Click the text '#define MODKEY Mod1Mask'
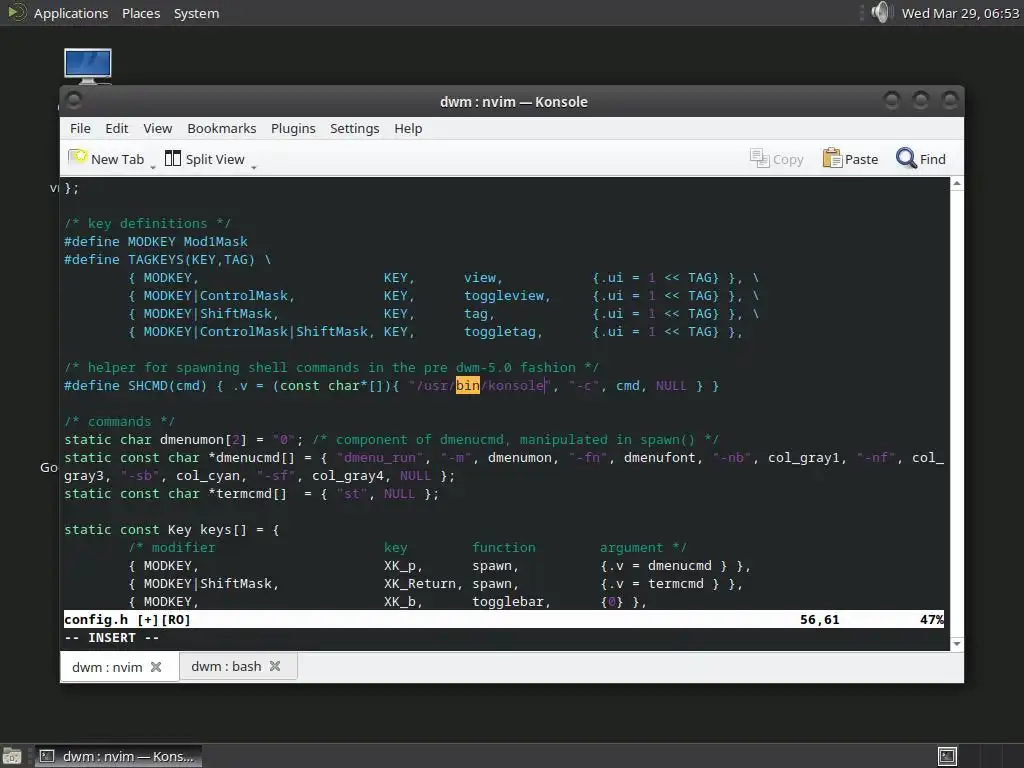Viewport: 1024px width, 768px height. [156, 242]
